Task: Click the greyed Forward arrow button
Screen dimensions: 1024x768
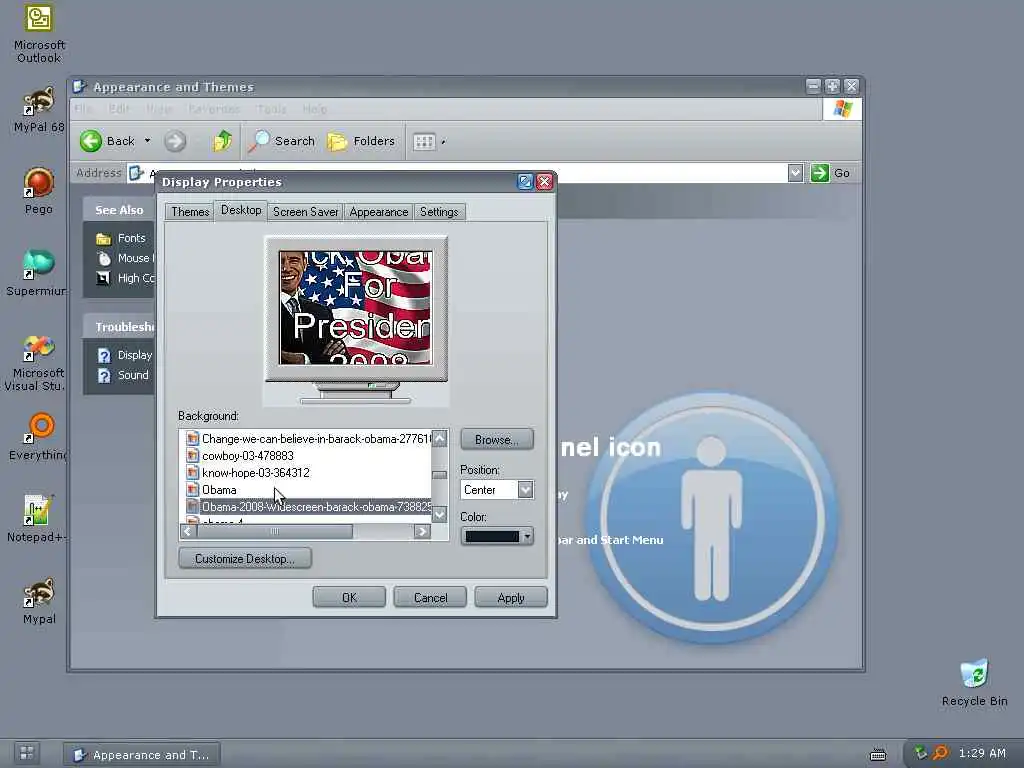Action: 175,141
